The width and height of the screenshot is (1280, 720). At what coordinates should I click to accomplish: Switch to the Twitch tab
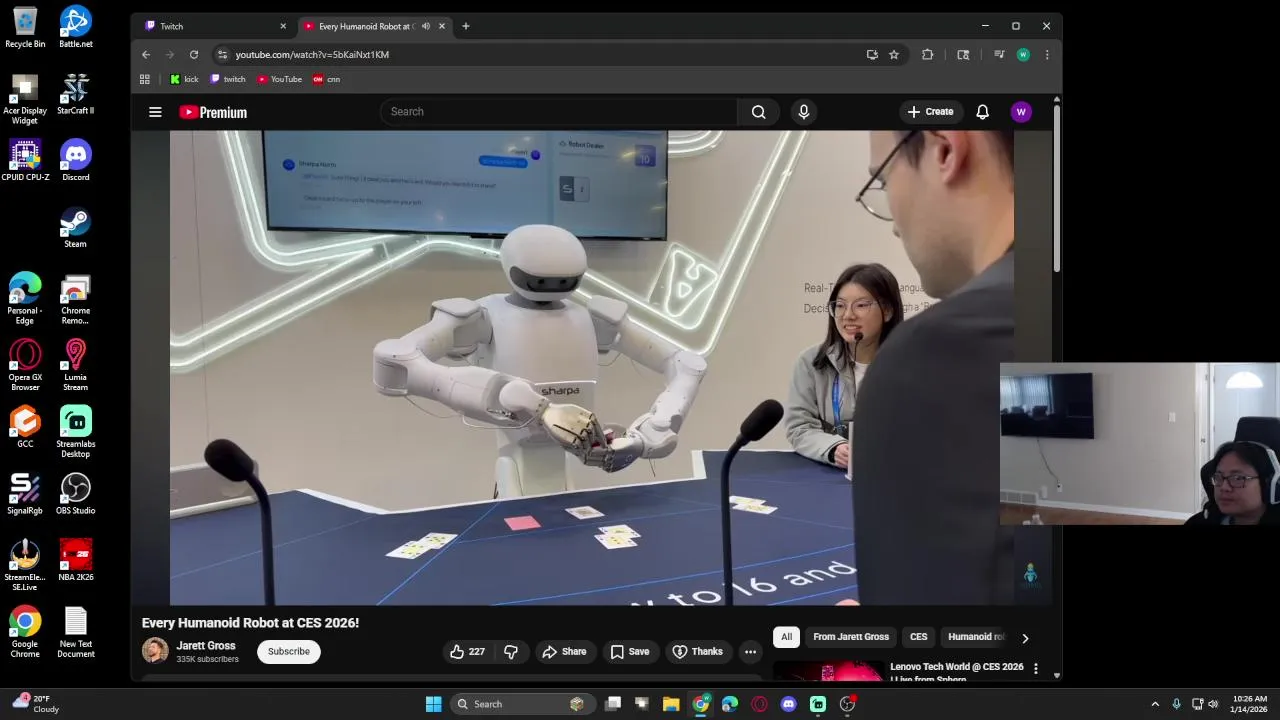pos(212,26)
